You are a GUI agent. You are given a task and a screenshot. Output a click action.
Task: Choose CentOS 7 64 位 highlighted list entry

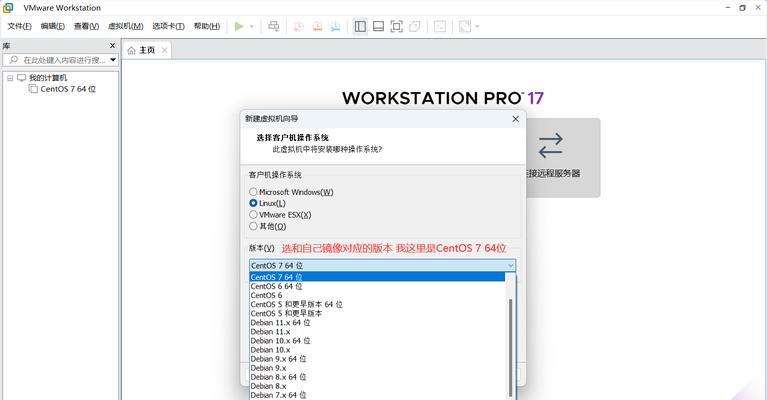tap(377, 277)
